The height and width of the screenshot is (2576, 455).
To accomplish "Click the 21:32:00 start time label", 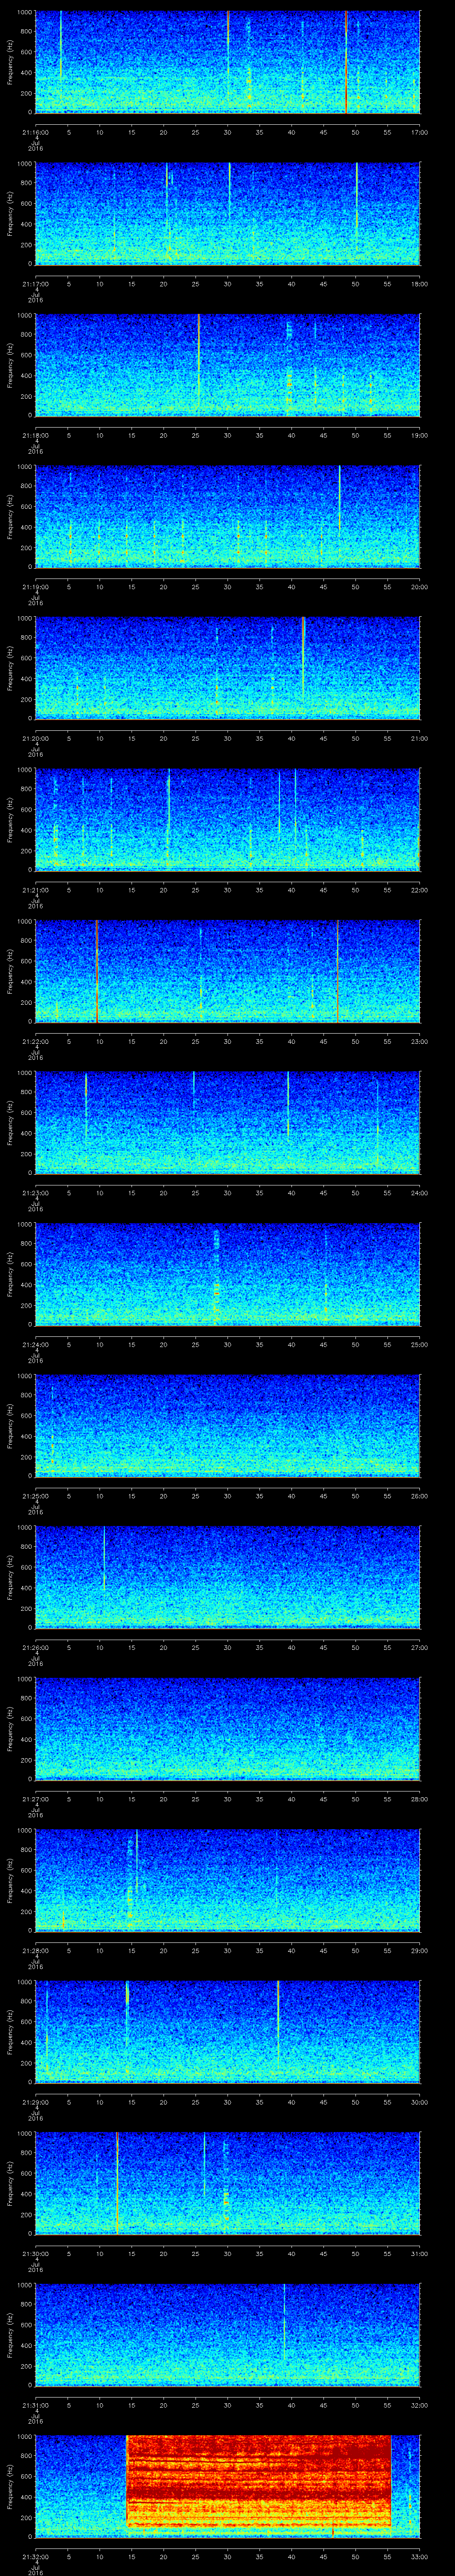I will point(35,2556).
